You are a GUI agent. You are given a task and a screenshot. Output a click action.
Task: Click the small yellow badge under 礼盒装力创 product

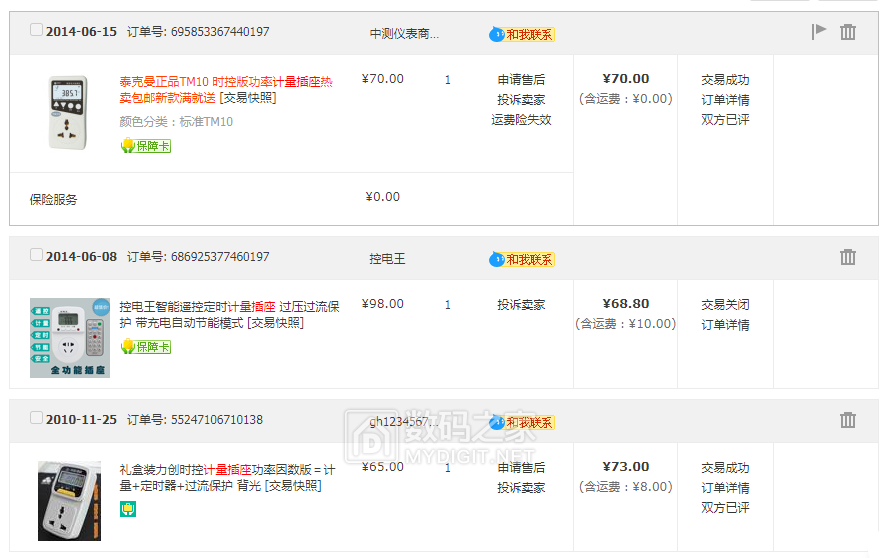128,509
